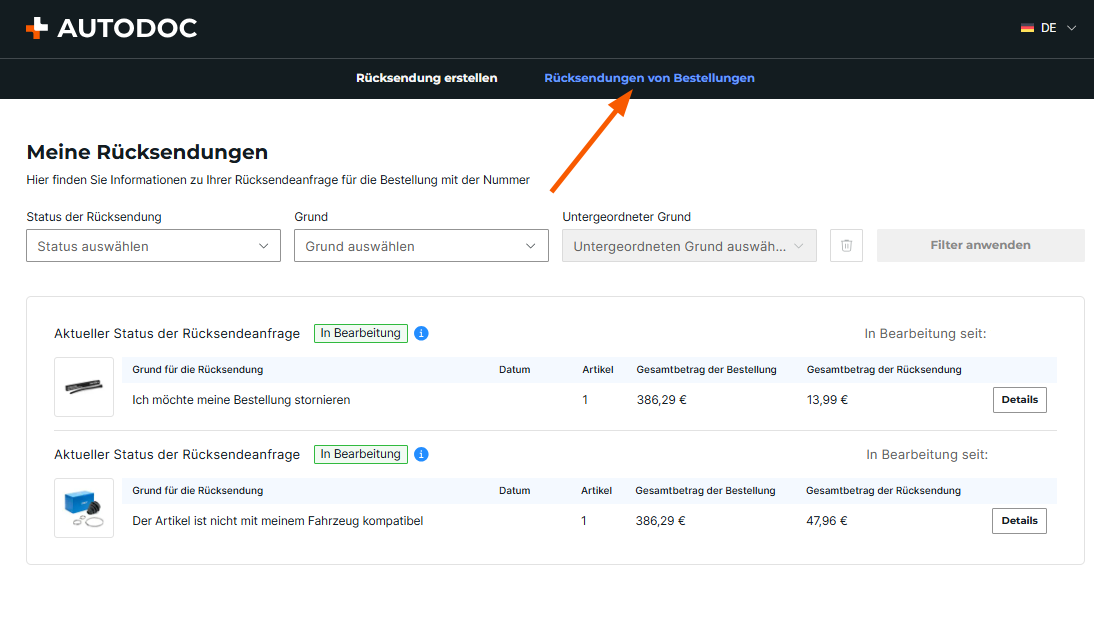
Task: Click the trash icon to clear filters
Action: [846, 246]
